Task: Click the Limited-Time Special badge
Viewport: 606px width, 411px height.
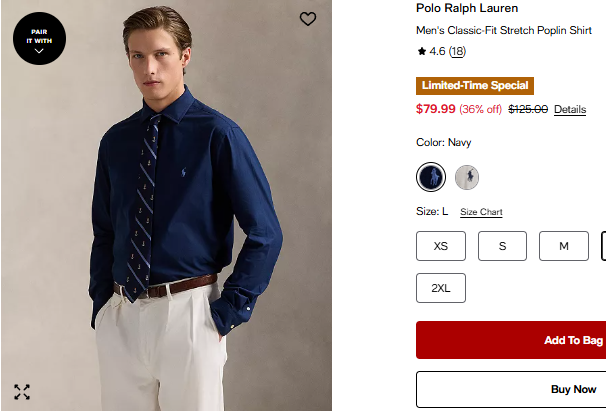Action: pos(475,86)
